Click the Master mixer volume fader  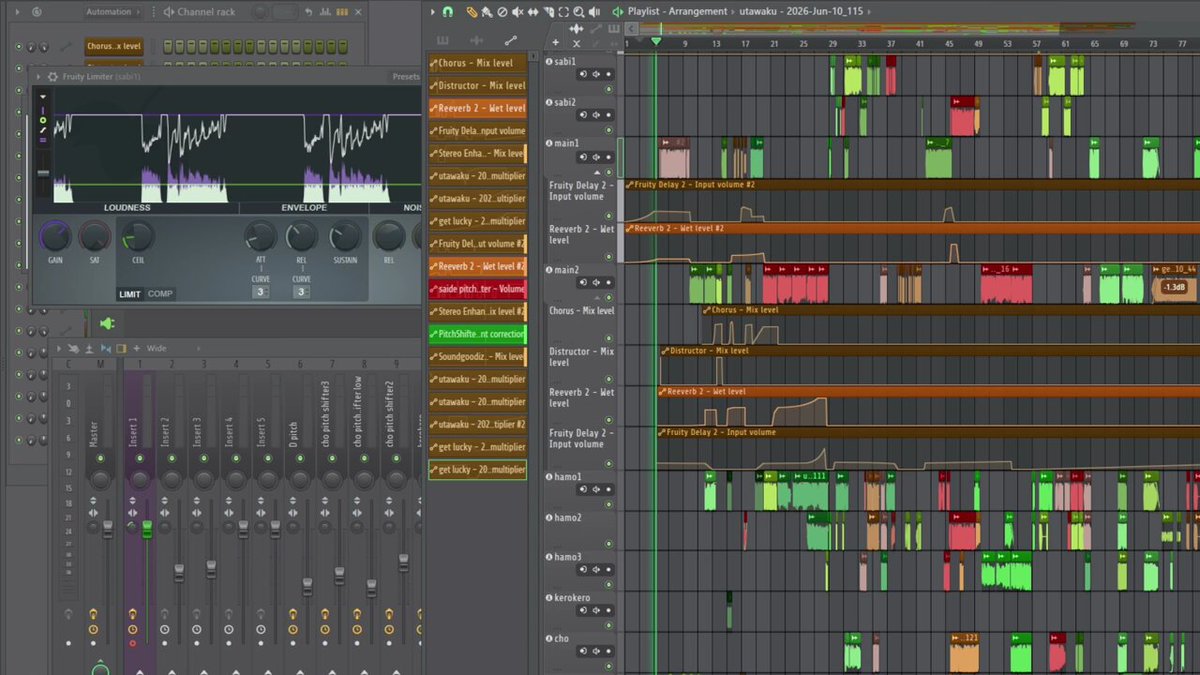point(107,529)
